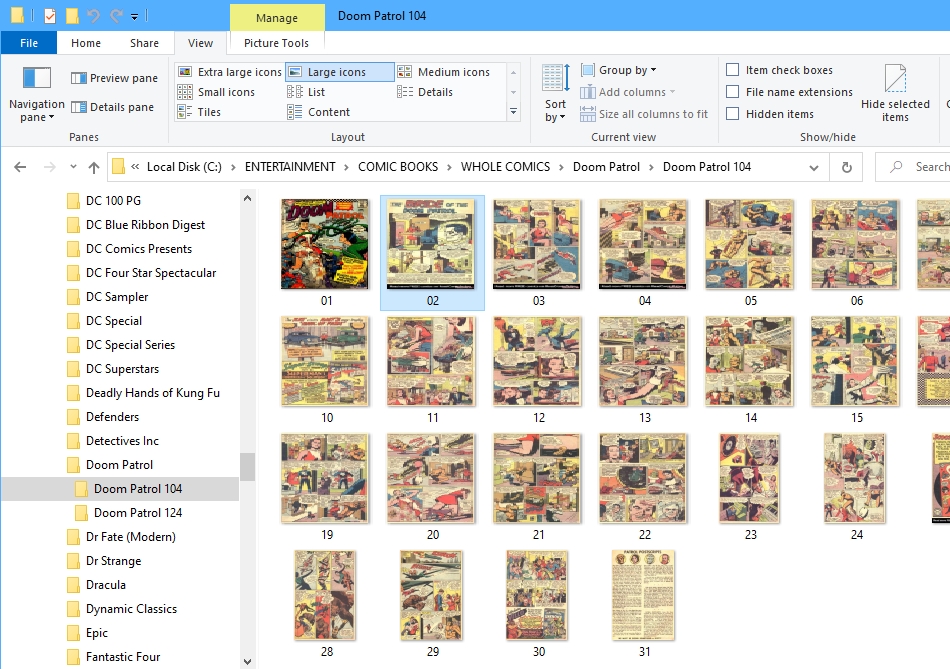Open the File menu
The width and height of the screenshot is (950, 669).
tap(29, 43)
